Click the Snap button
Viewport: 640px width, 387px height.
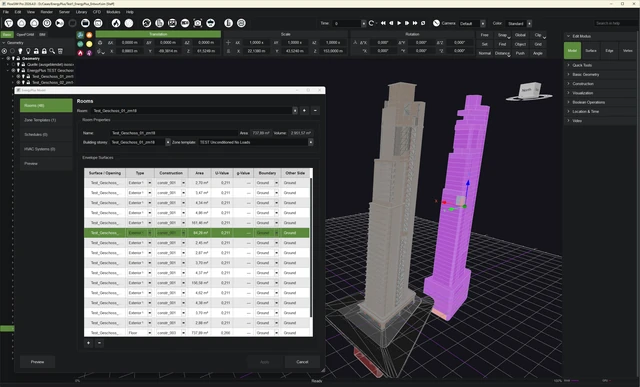click(502, 35)
